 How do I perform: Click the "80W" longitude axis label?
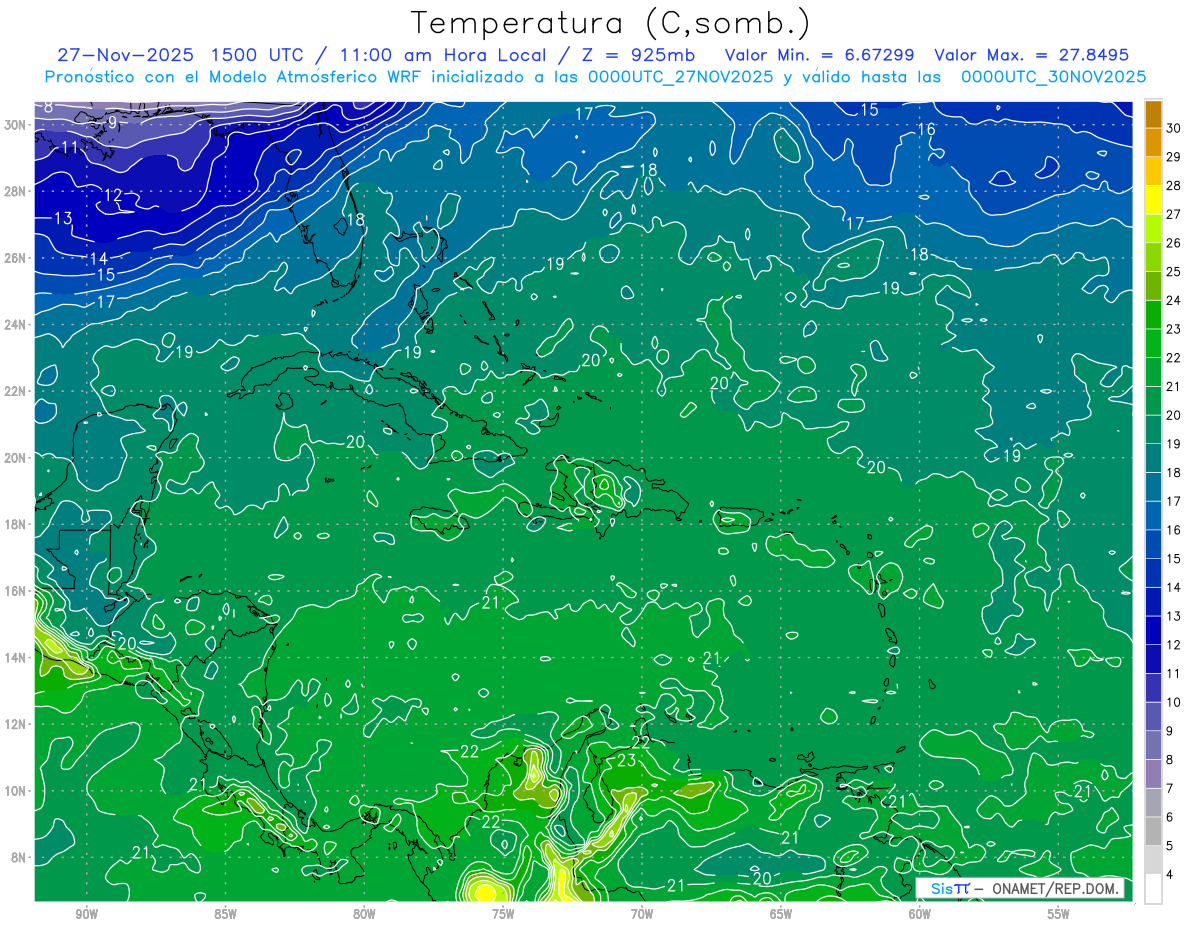click(x=364, y=915)
